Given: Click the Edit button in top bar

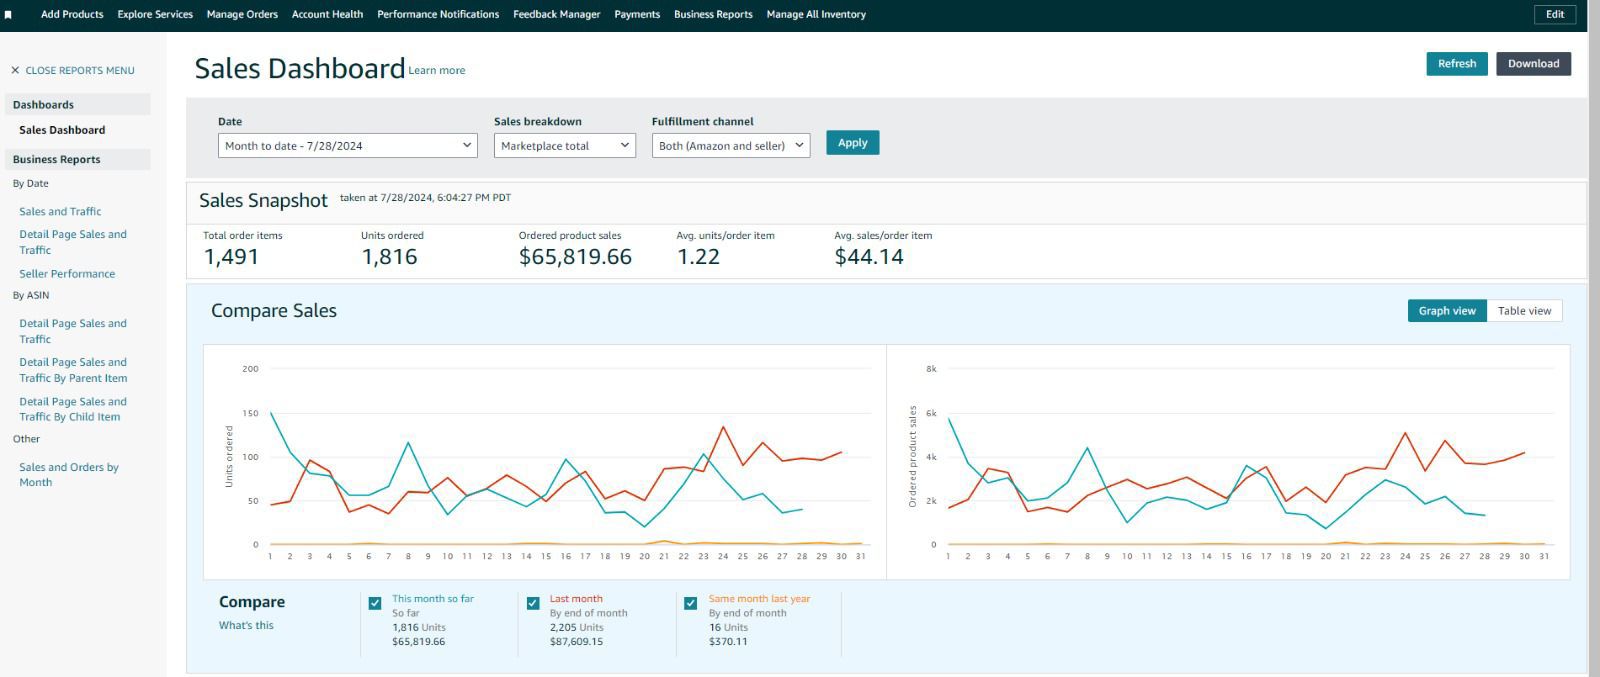Looking at the screenshot, I should [x=1555, y=14].
